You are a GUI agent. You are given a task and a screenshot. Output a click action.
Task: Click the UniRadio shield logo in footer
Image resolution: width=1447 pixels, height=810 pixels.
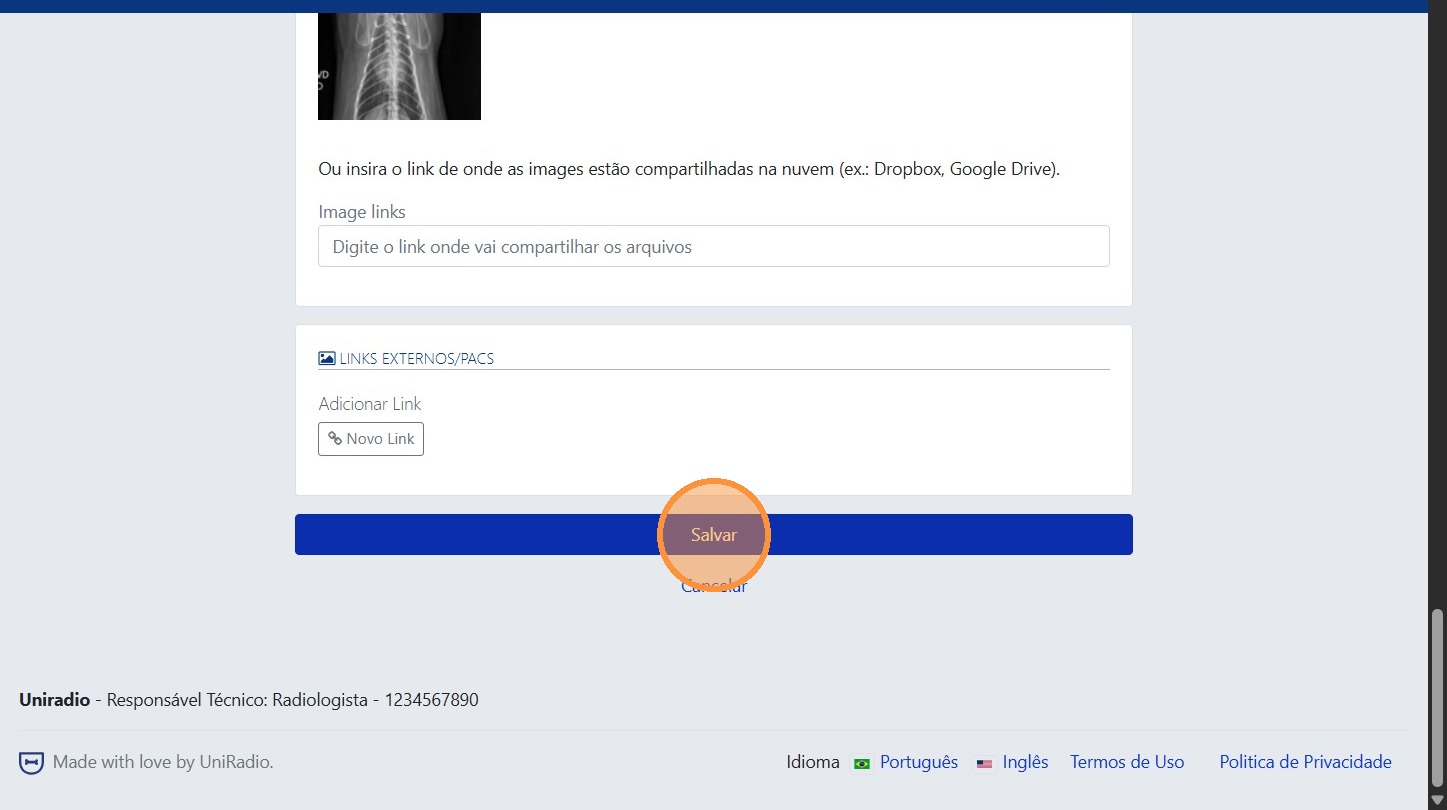point(31,763)
